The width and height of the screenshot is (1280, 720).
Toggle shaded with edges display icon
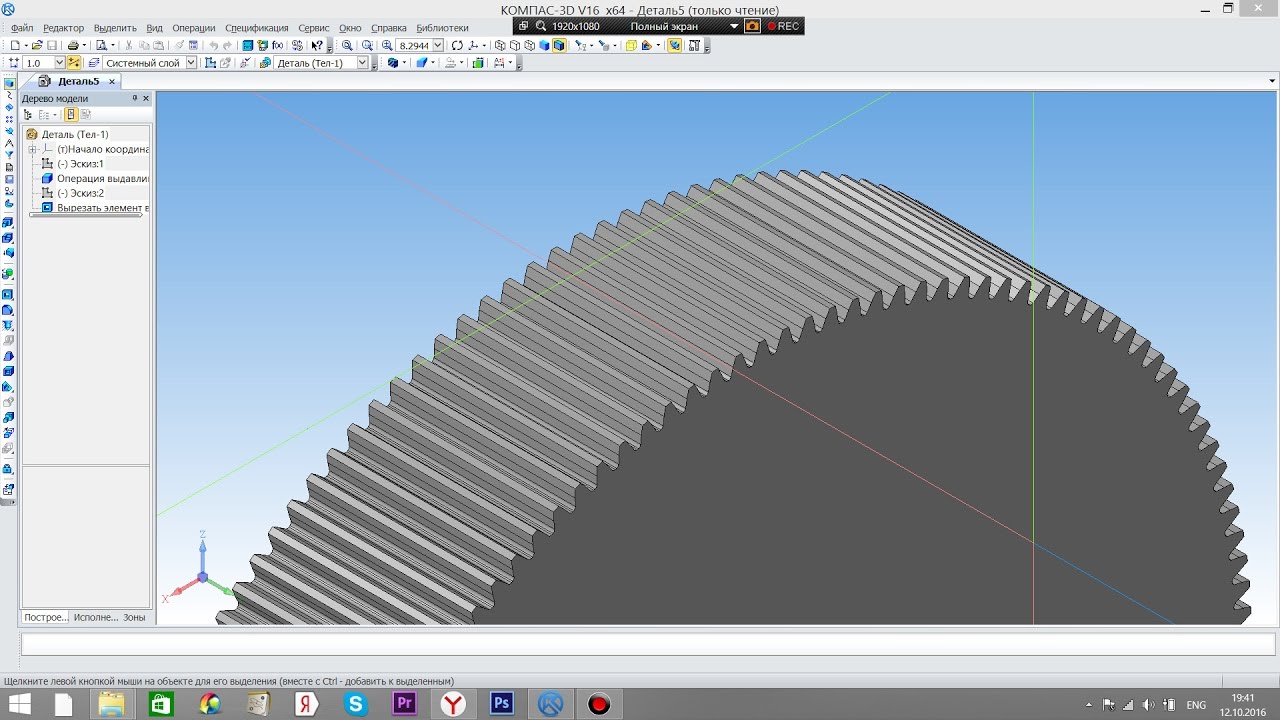(558, 45)
